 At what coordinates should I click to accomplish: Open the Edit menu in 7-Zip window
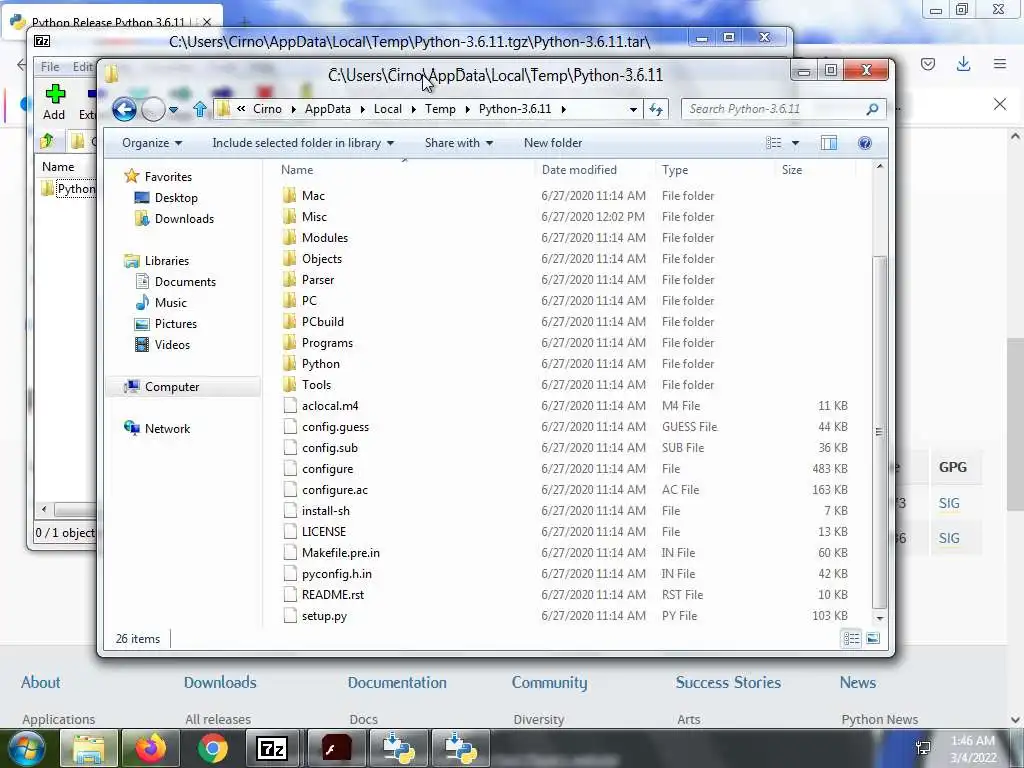pos(82,67)
